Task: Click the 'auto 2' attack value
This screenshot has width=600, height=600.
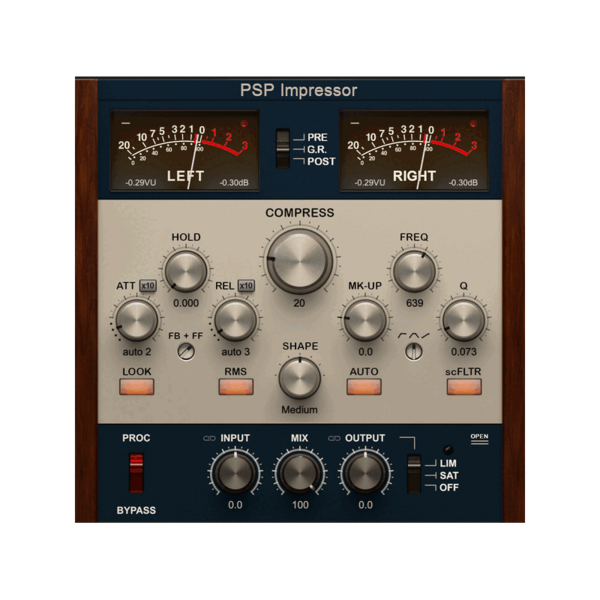Action: pyautogui.click(x=137, y=352)
